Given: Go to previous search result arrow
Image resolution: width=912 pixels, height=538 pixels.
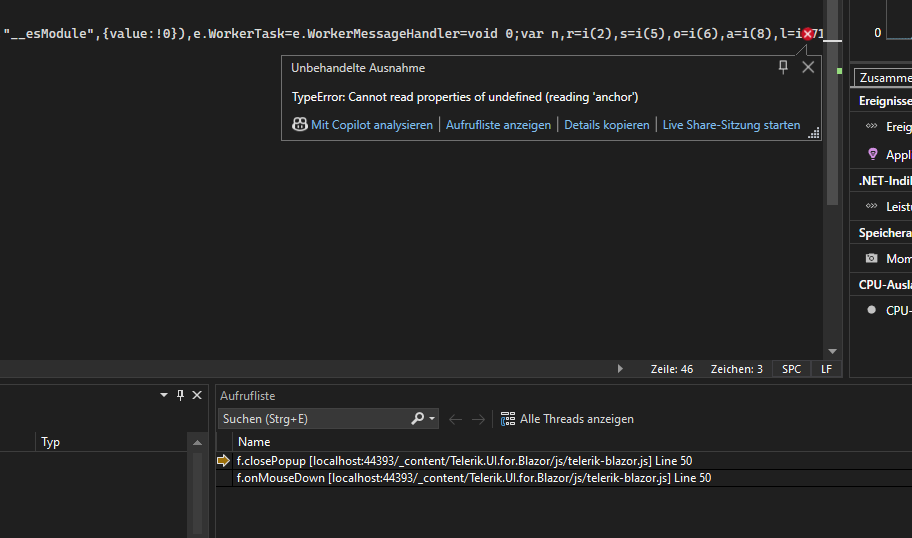Looking at the screenshot, I should (x=456, y=419).
